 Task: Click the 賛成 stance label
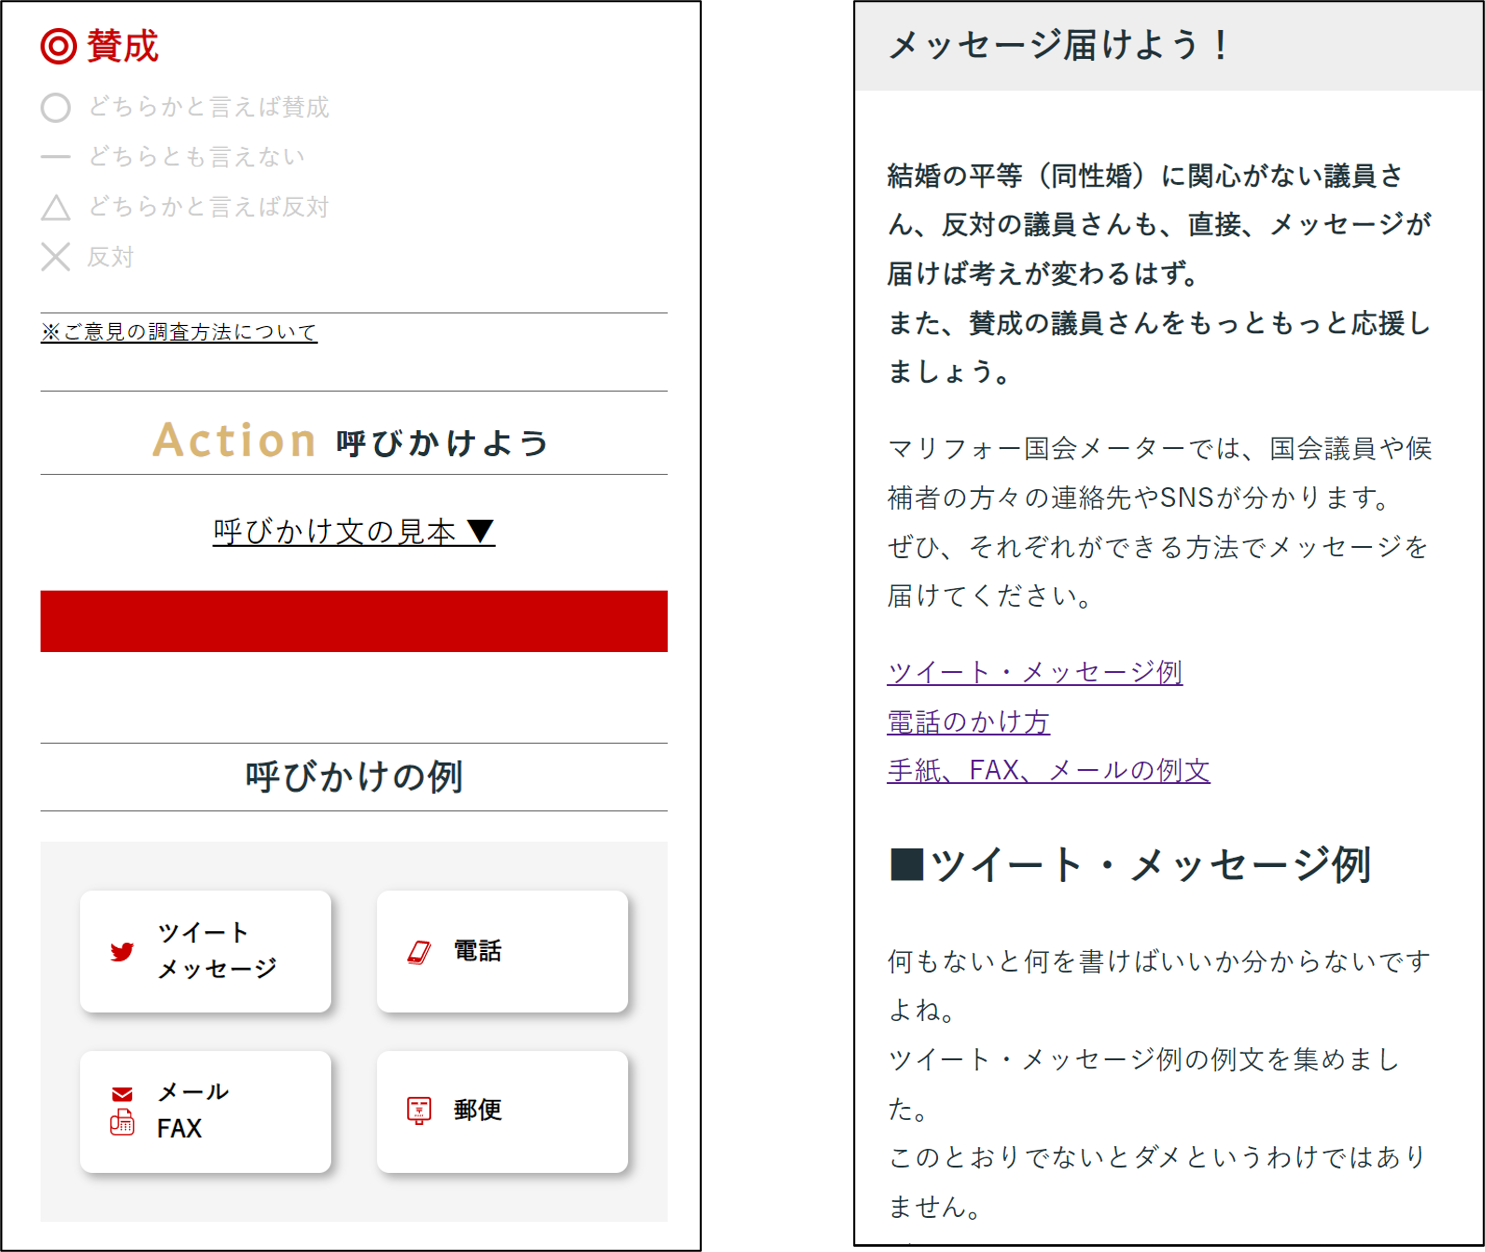pyautogui.click(x=123, y=46)
